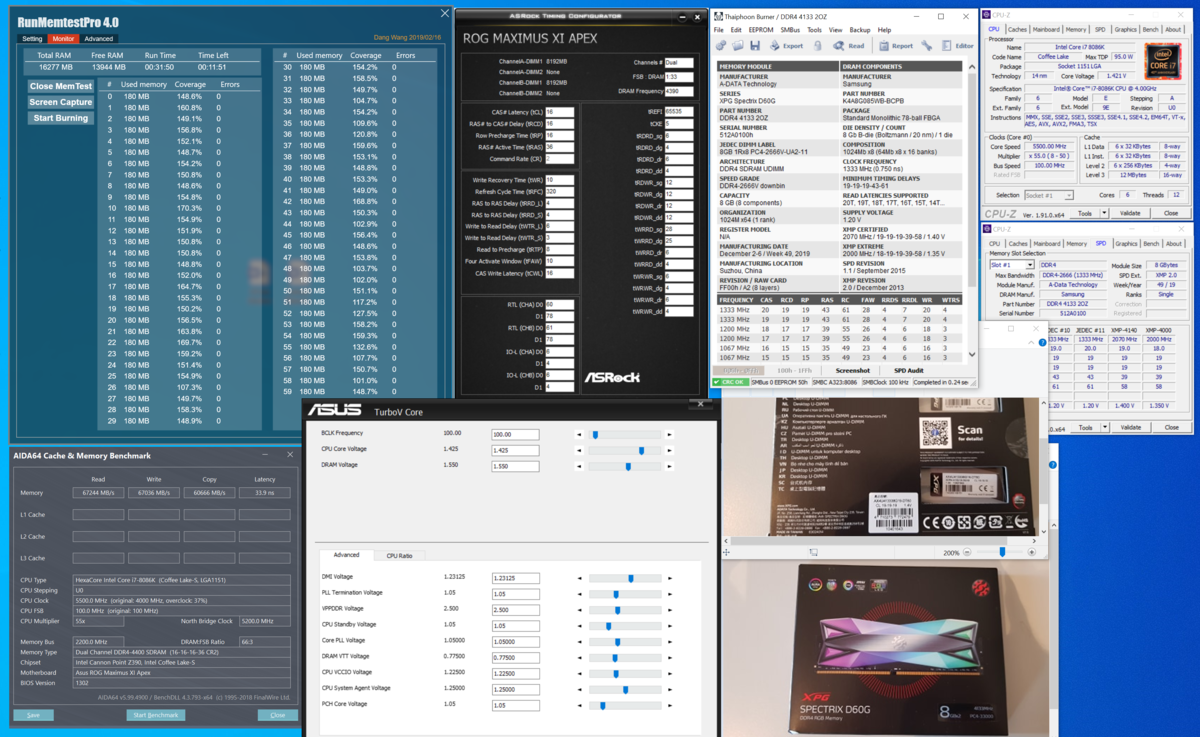The width and height of the screenshot is (1200, 737).
Task: Click the QR code in the photo viewer
Action: click(934, 433)
